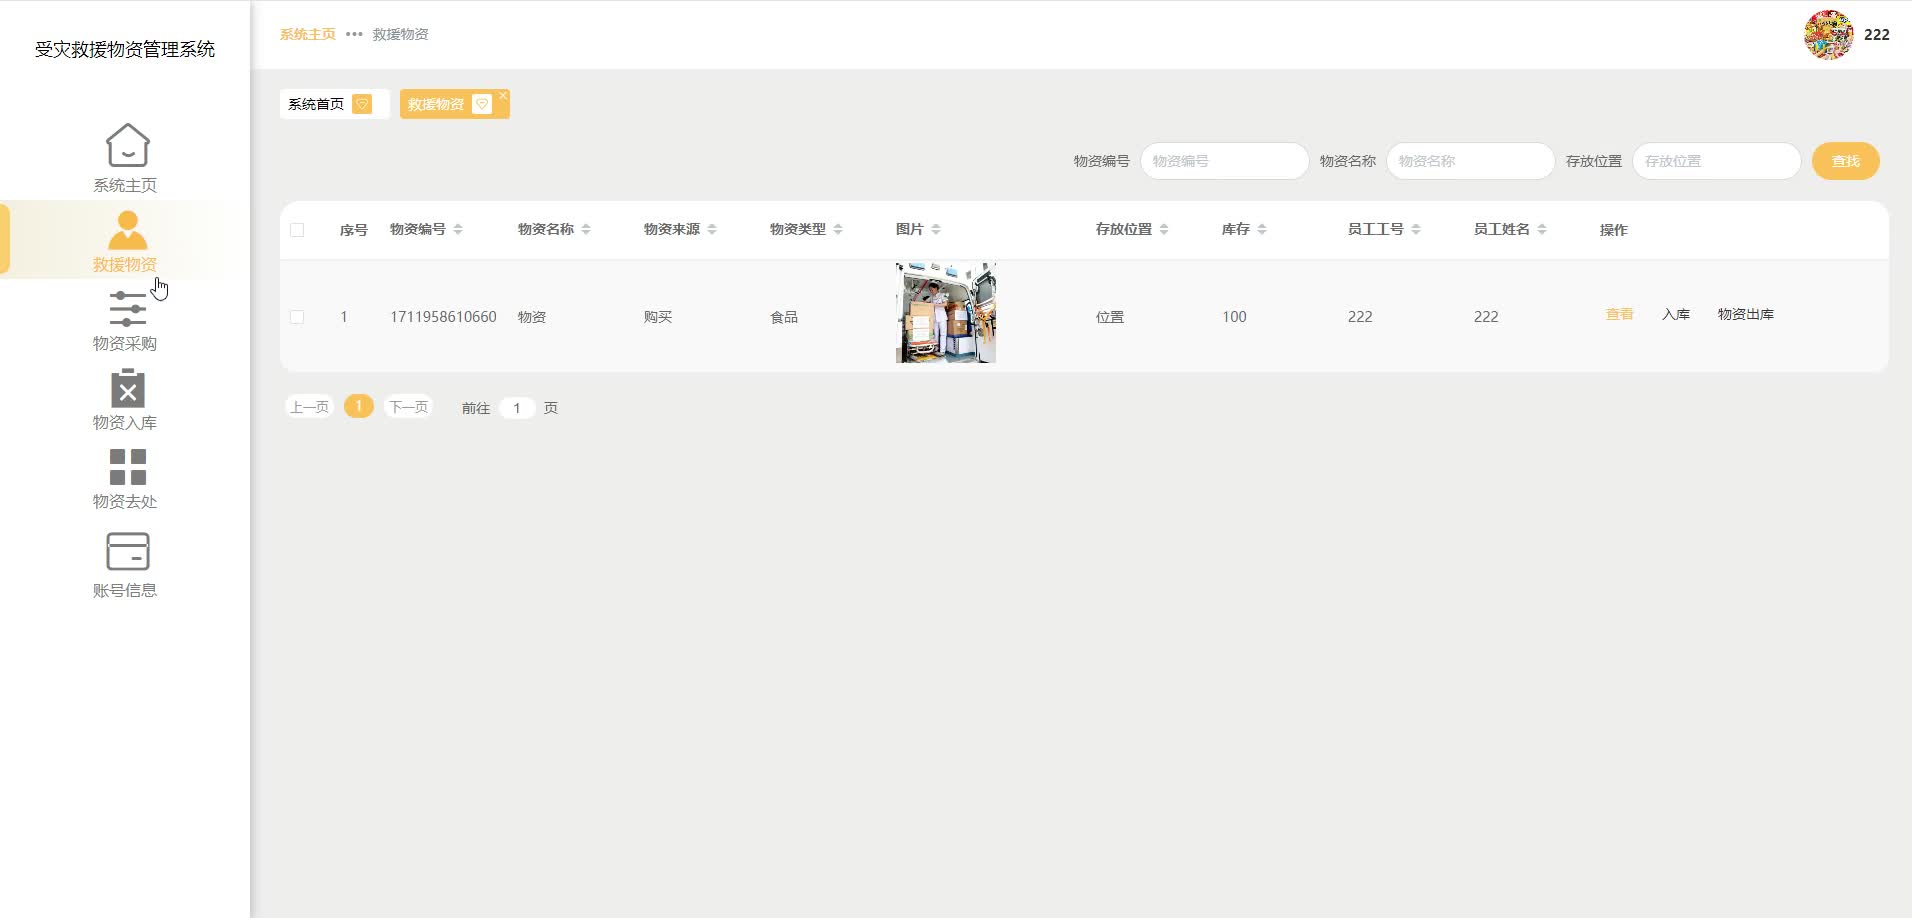
Task: Sort table by 物资来源 column arrows
Action: [x=712, y=229]
